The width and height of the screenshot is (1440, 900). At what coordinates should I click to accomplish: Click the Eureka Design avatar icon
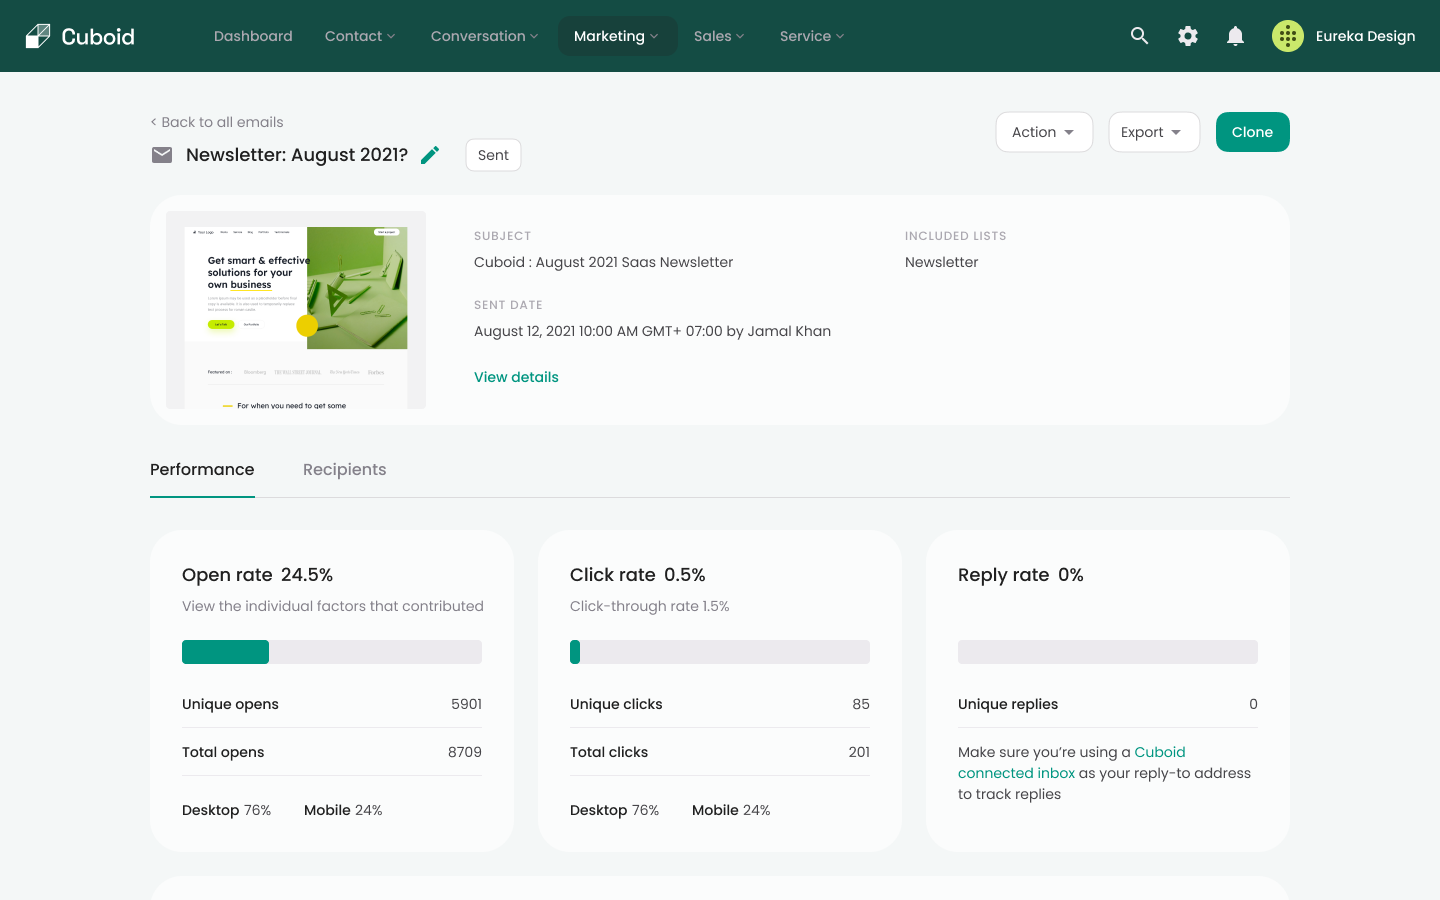1287,36
